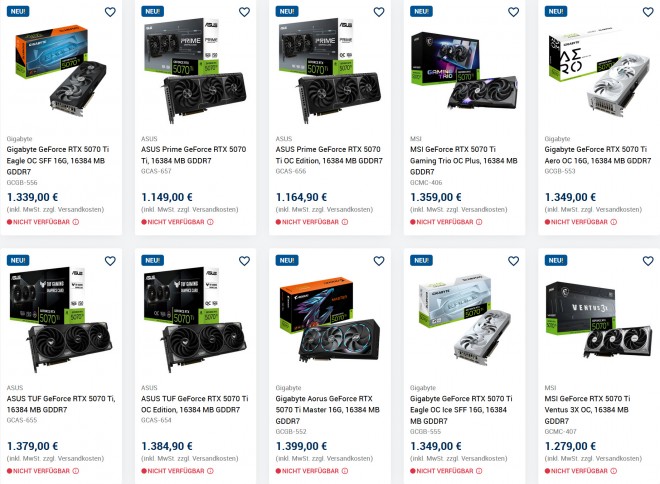This screenshot has width=660, height=484.
Task: Click ASUS TUF OC Edition product image
Action: point(195,320)
